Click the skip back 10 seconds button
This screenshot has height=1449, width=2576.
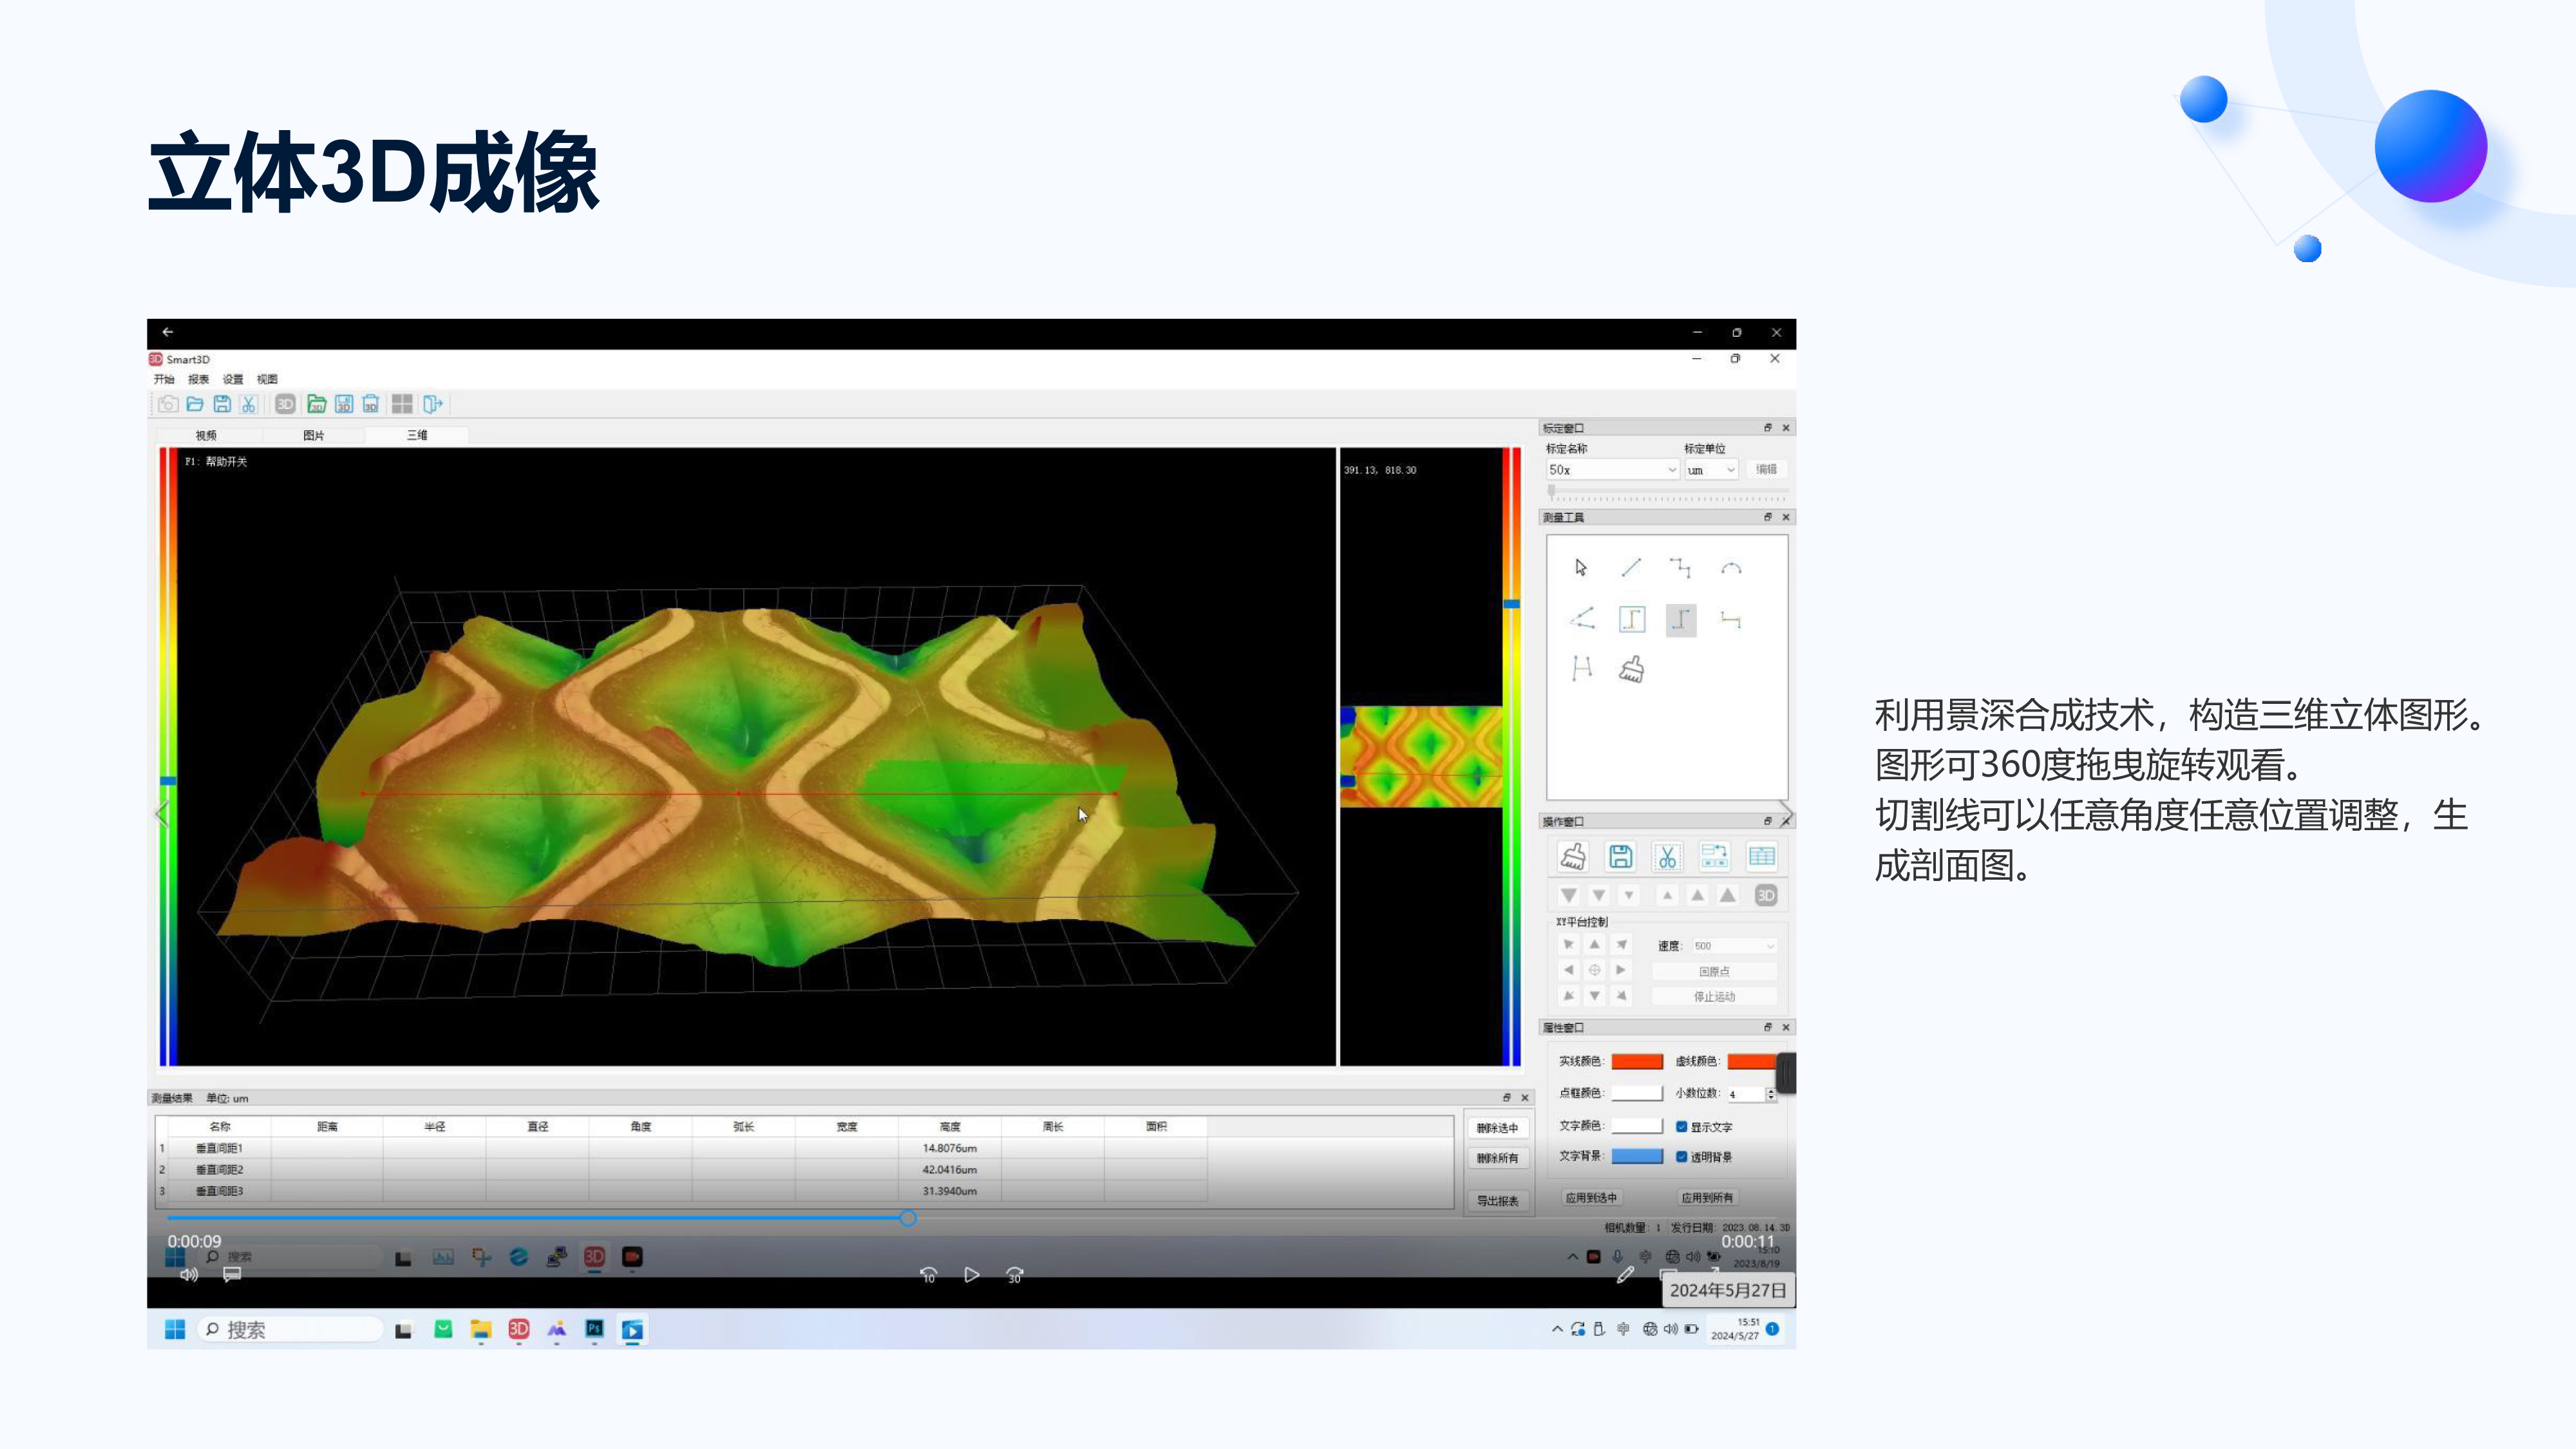[928, 1275]
